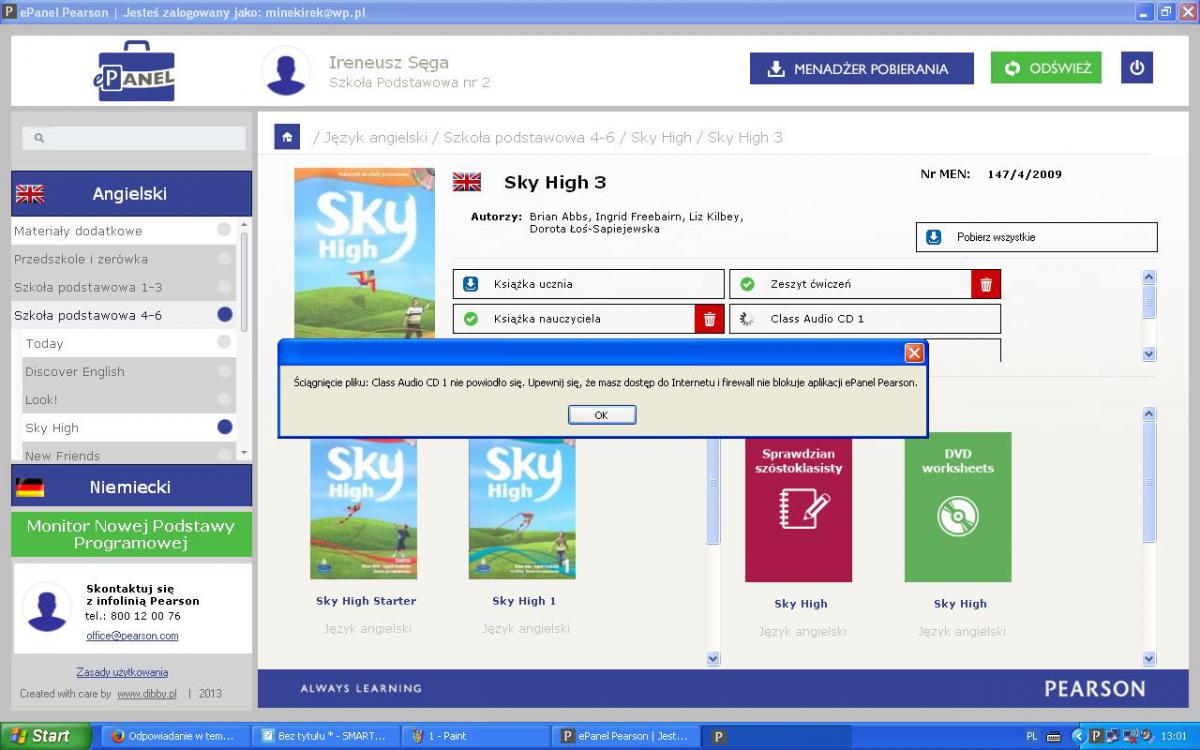Click the Sky High Starter title text
The image size is (1200, 750).
point(366,601)
